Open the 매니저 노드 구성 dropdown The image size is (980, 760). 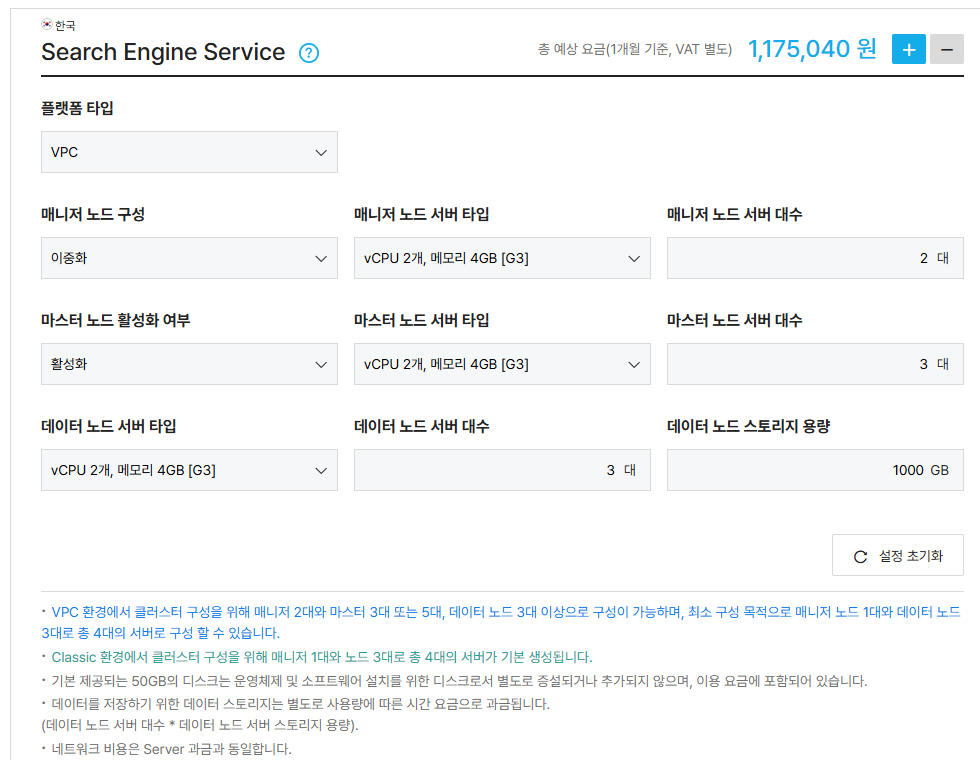tap(189, 258)
